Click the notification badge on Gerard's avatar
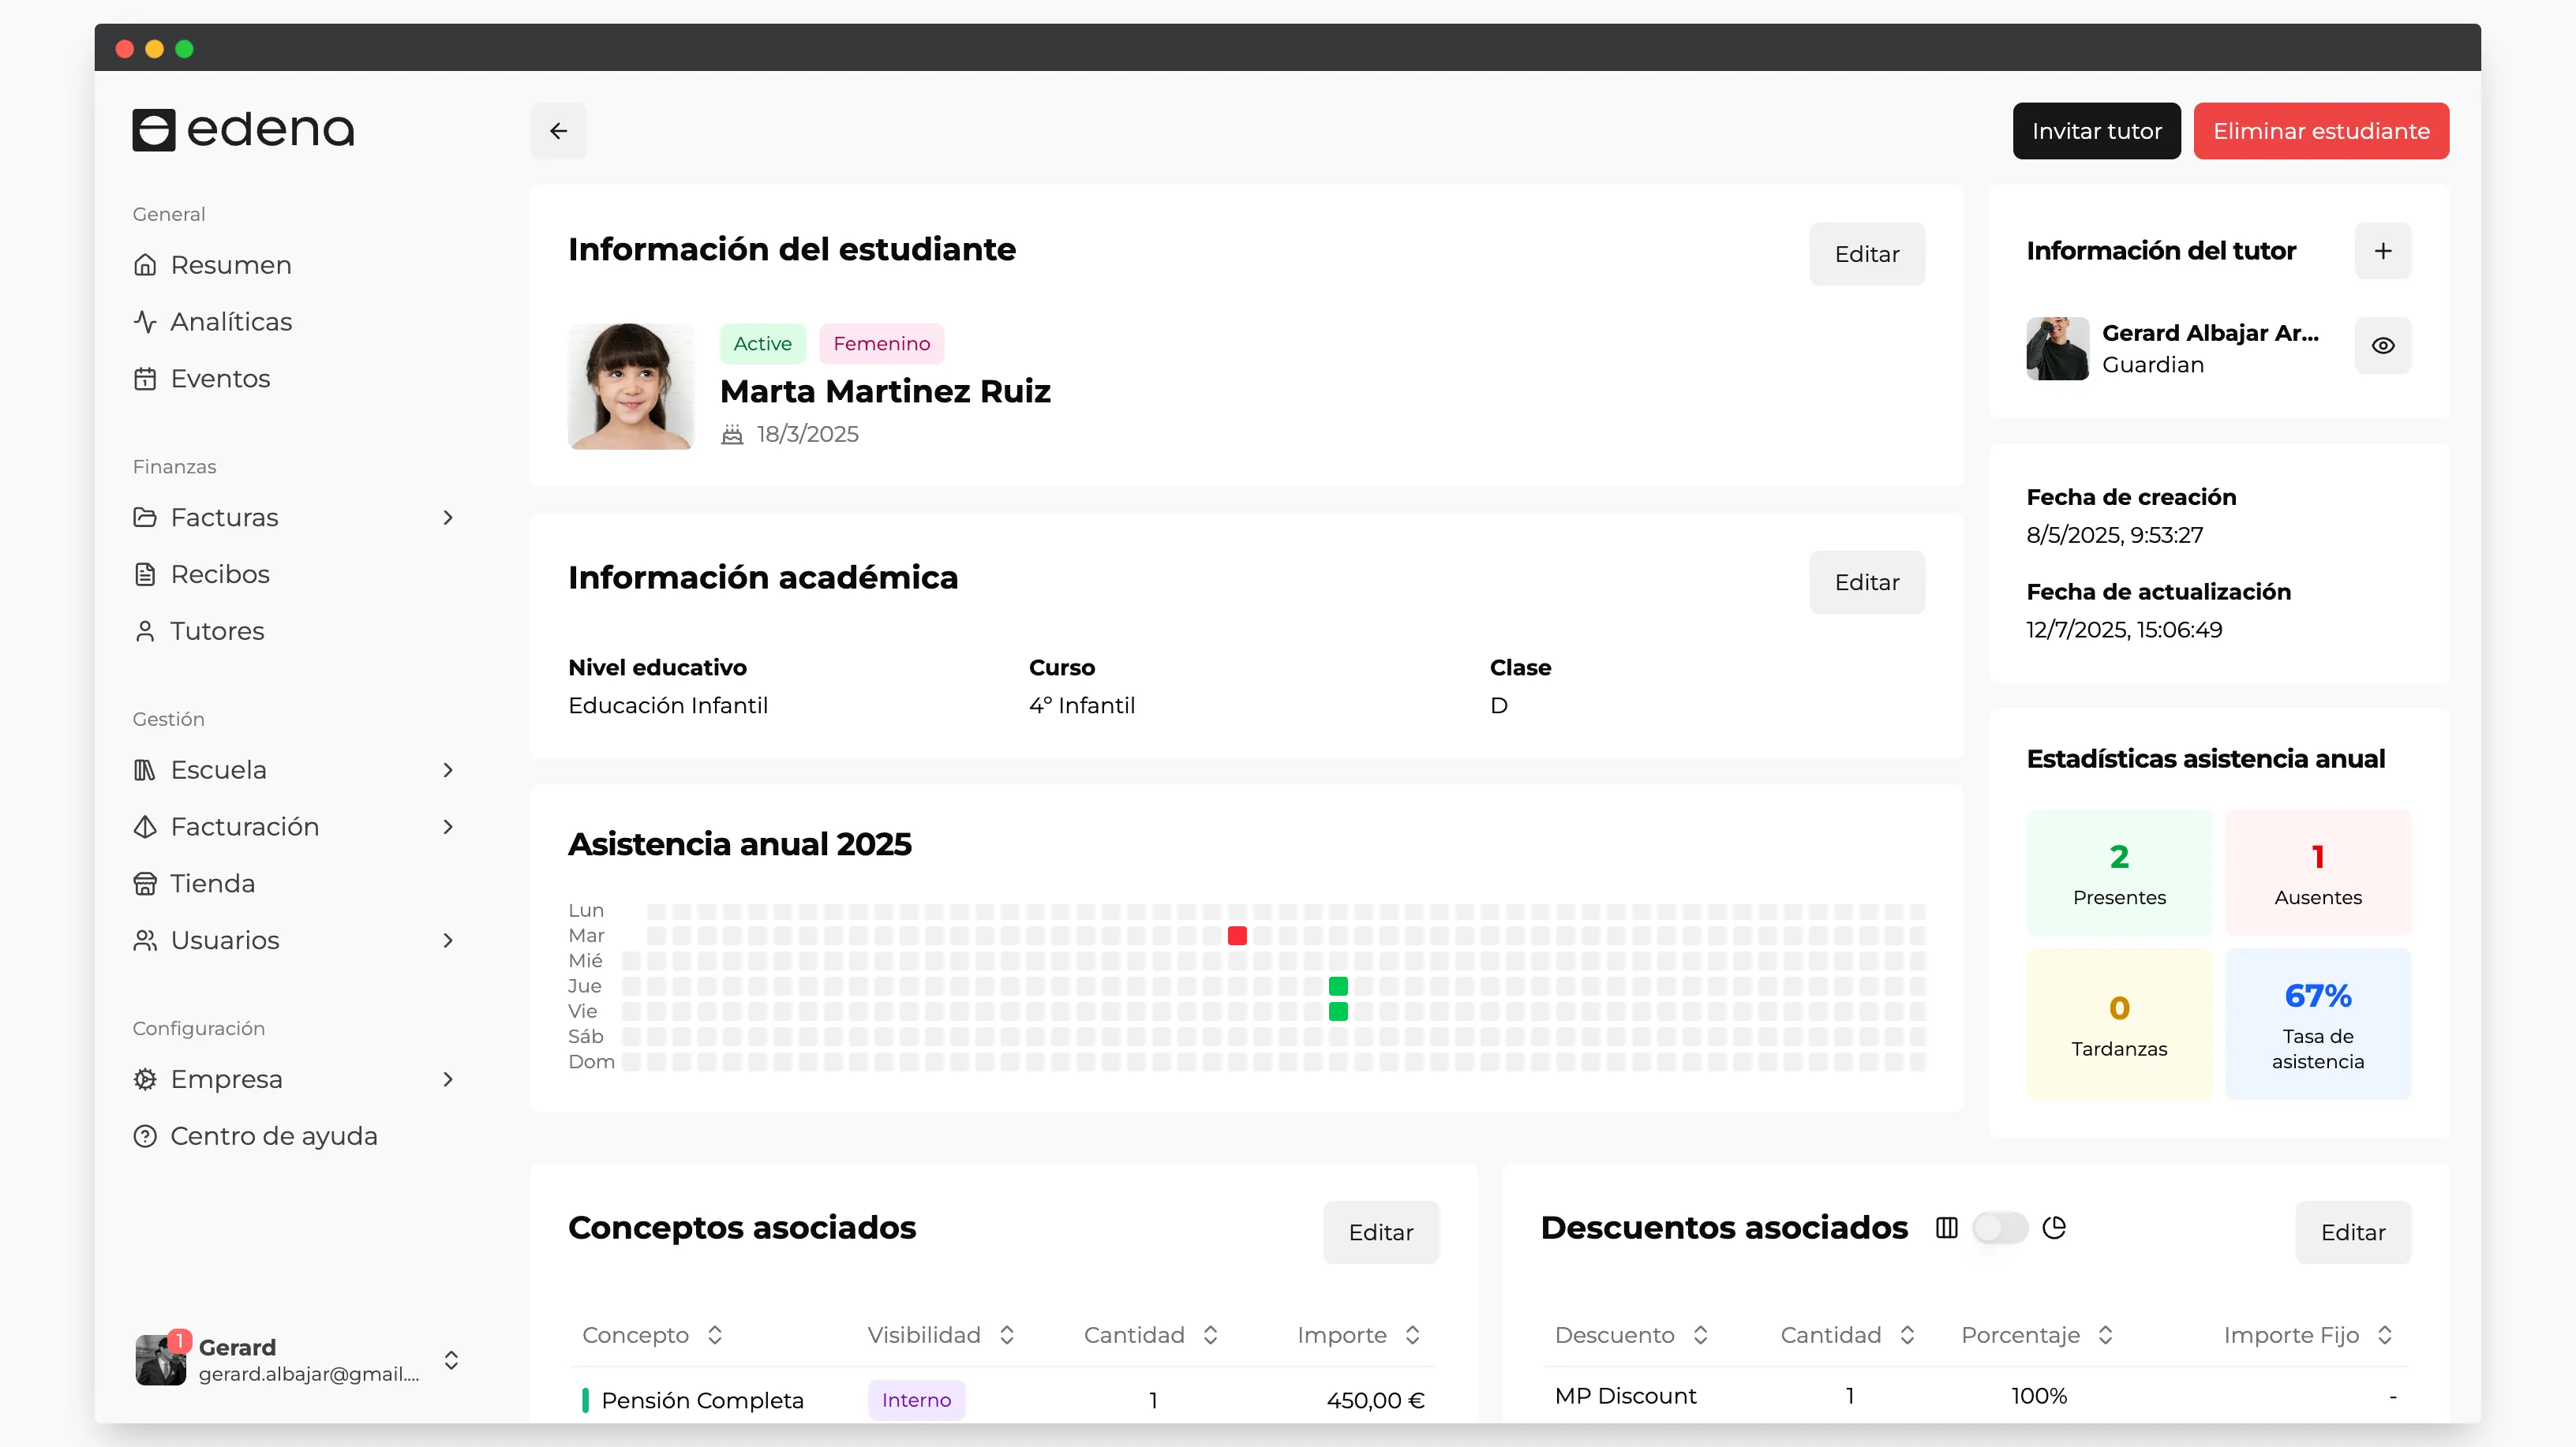 click(179, 1340)
